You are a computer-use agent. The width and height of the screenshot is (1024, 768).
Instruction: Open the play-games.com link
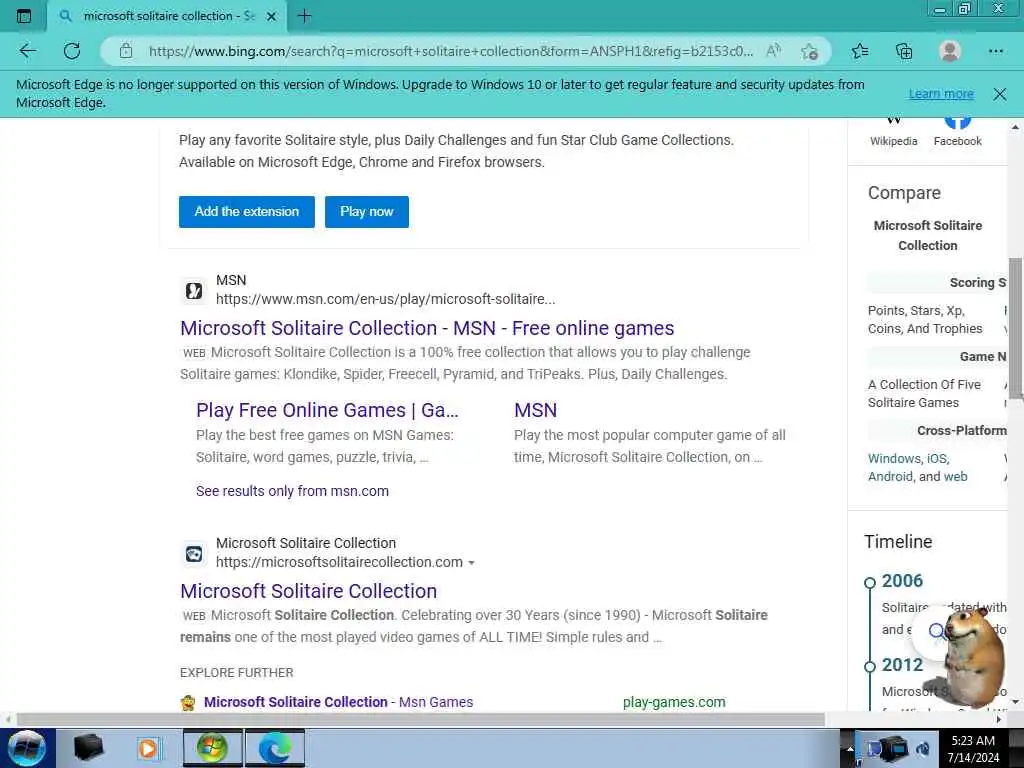click(x=674, y=702)
